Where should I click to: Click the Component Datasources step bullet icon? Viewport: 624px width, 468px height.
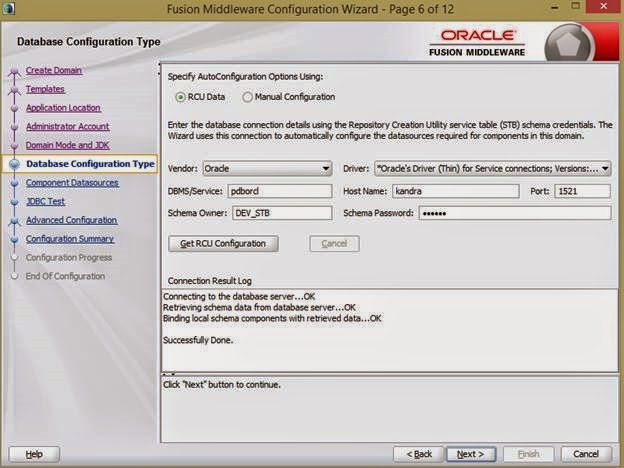(15, 183)
